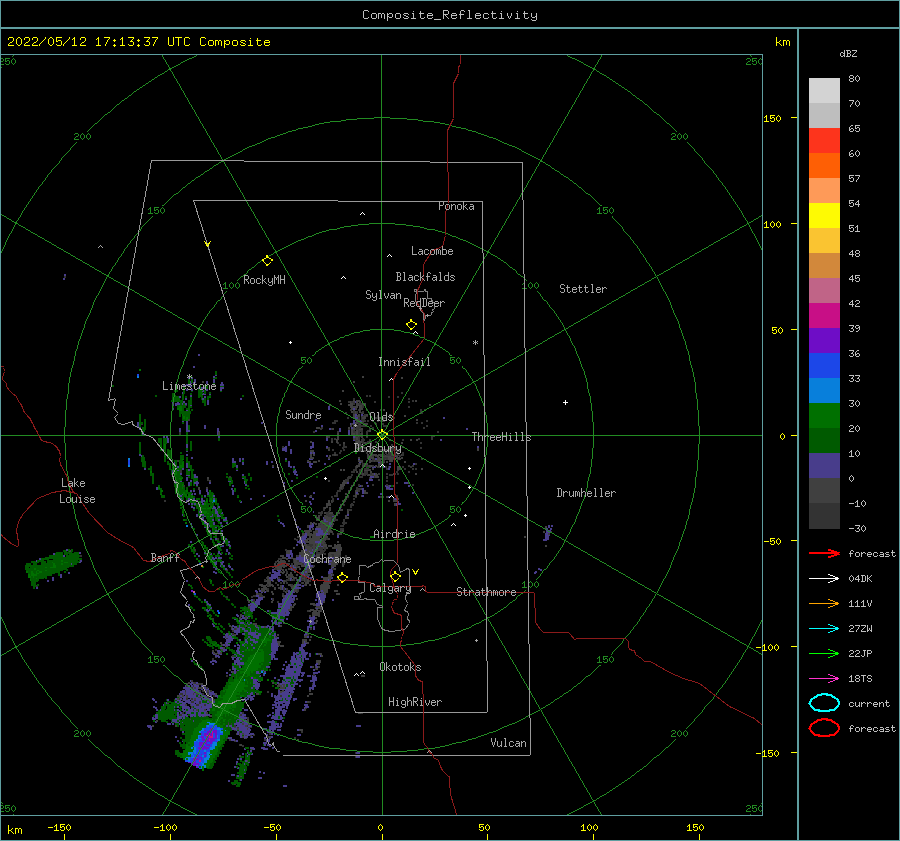This screenshot has width=900, height=841.
Task: Click the red forecast arrow in legend
Action: tap(824, 553)
